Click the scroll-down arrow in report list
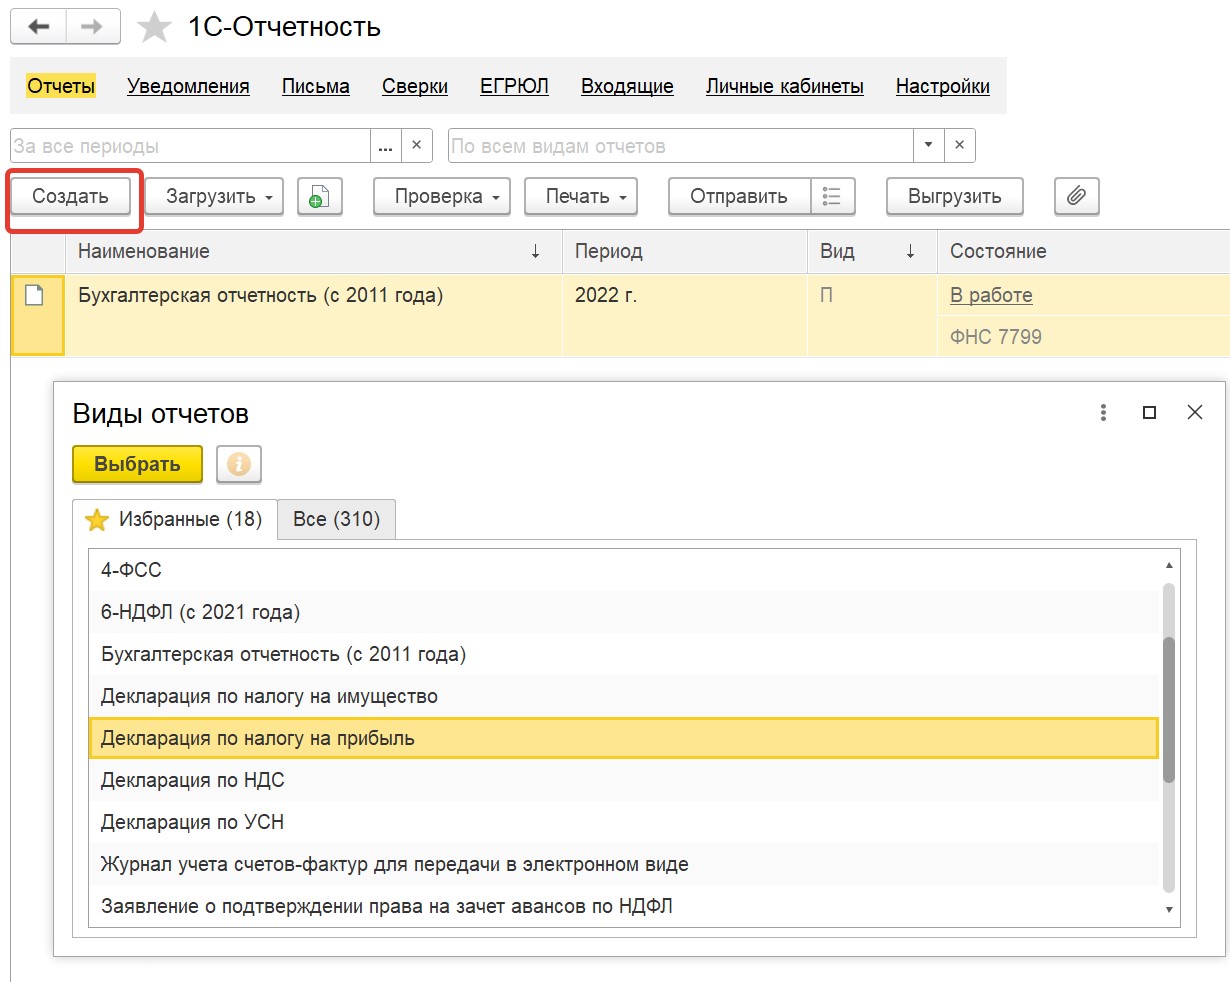Screen dimensions: 1230x982 [1169, 910]
